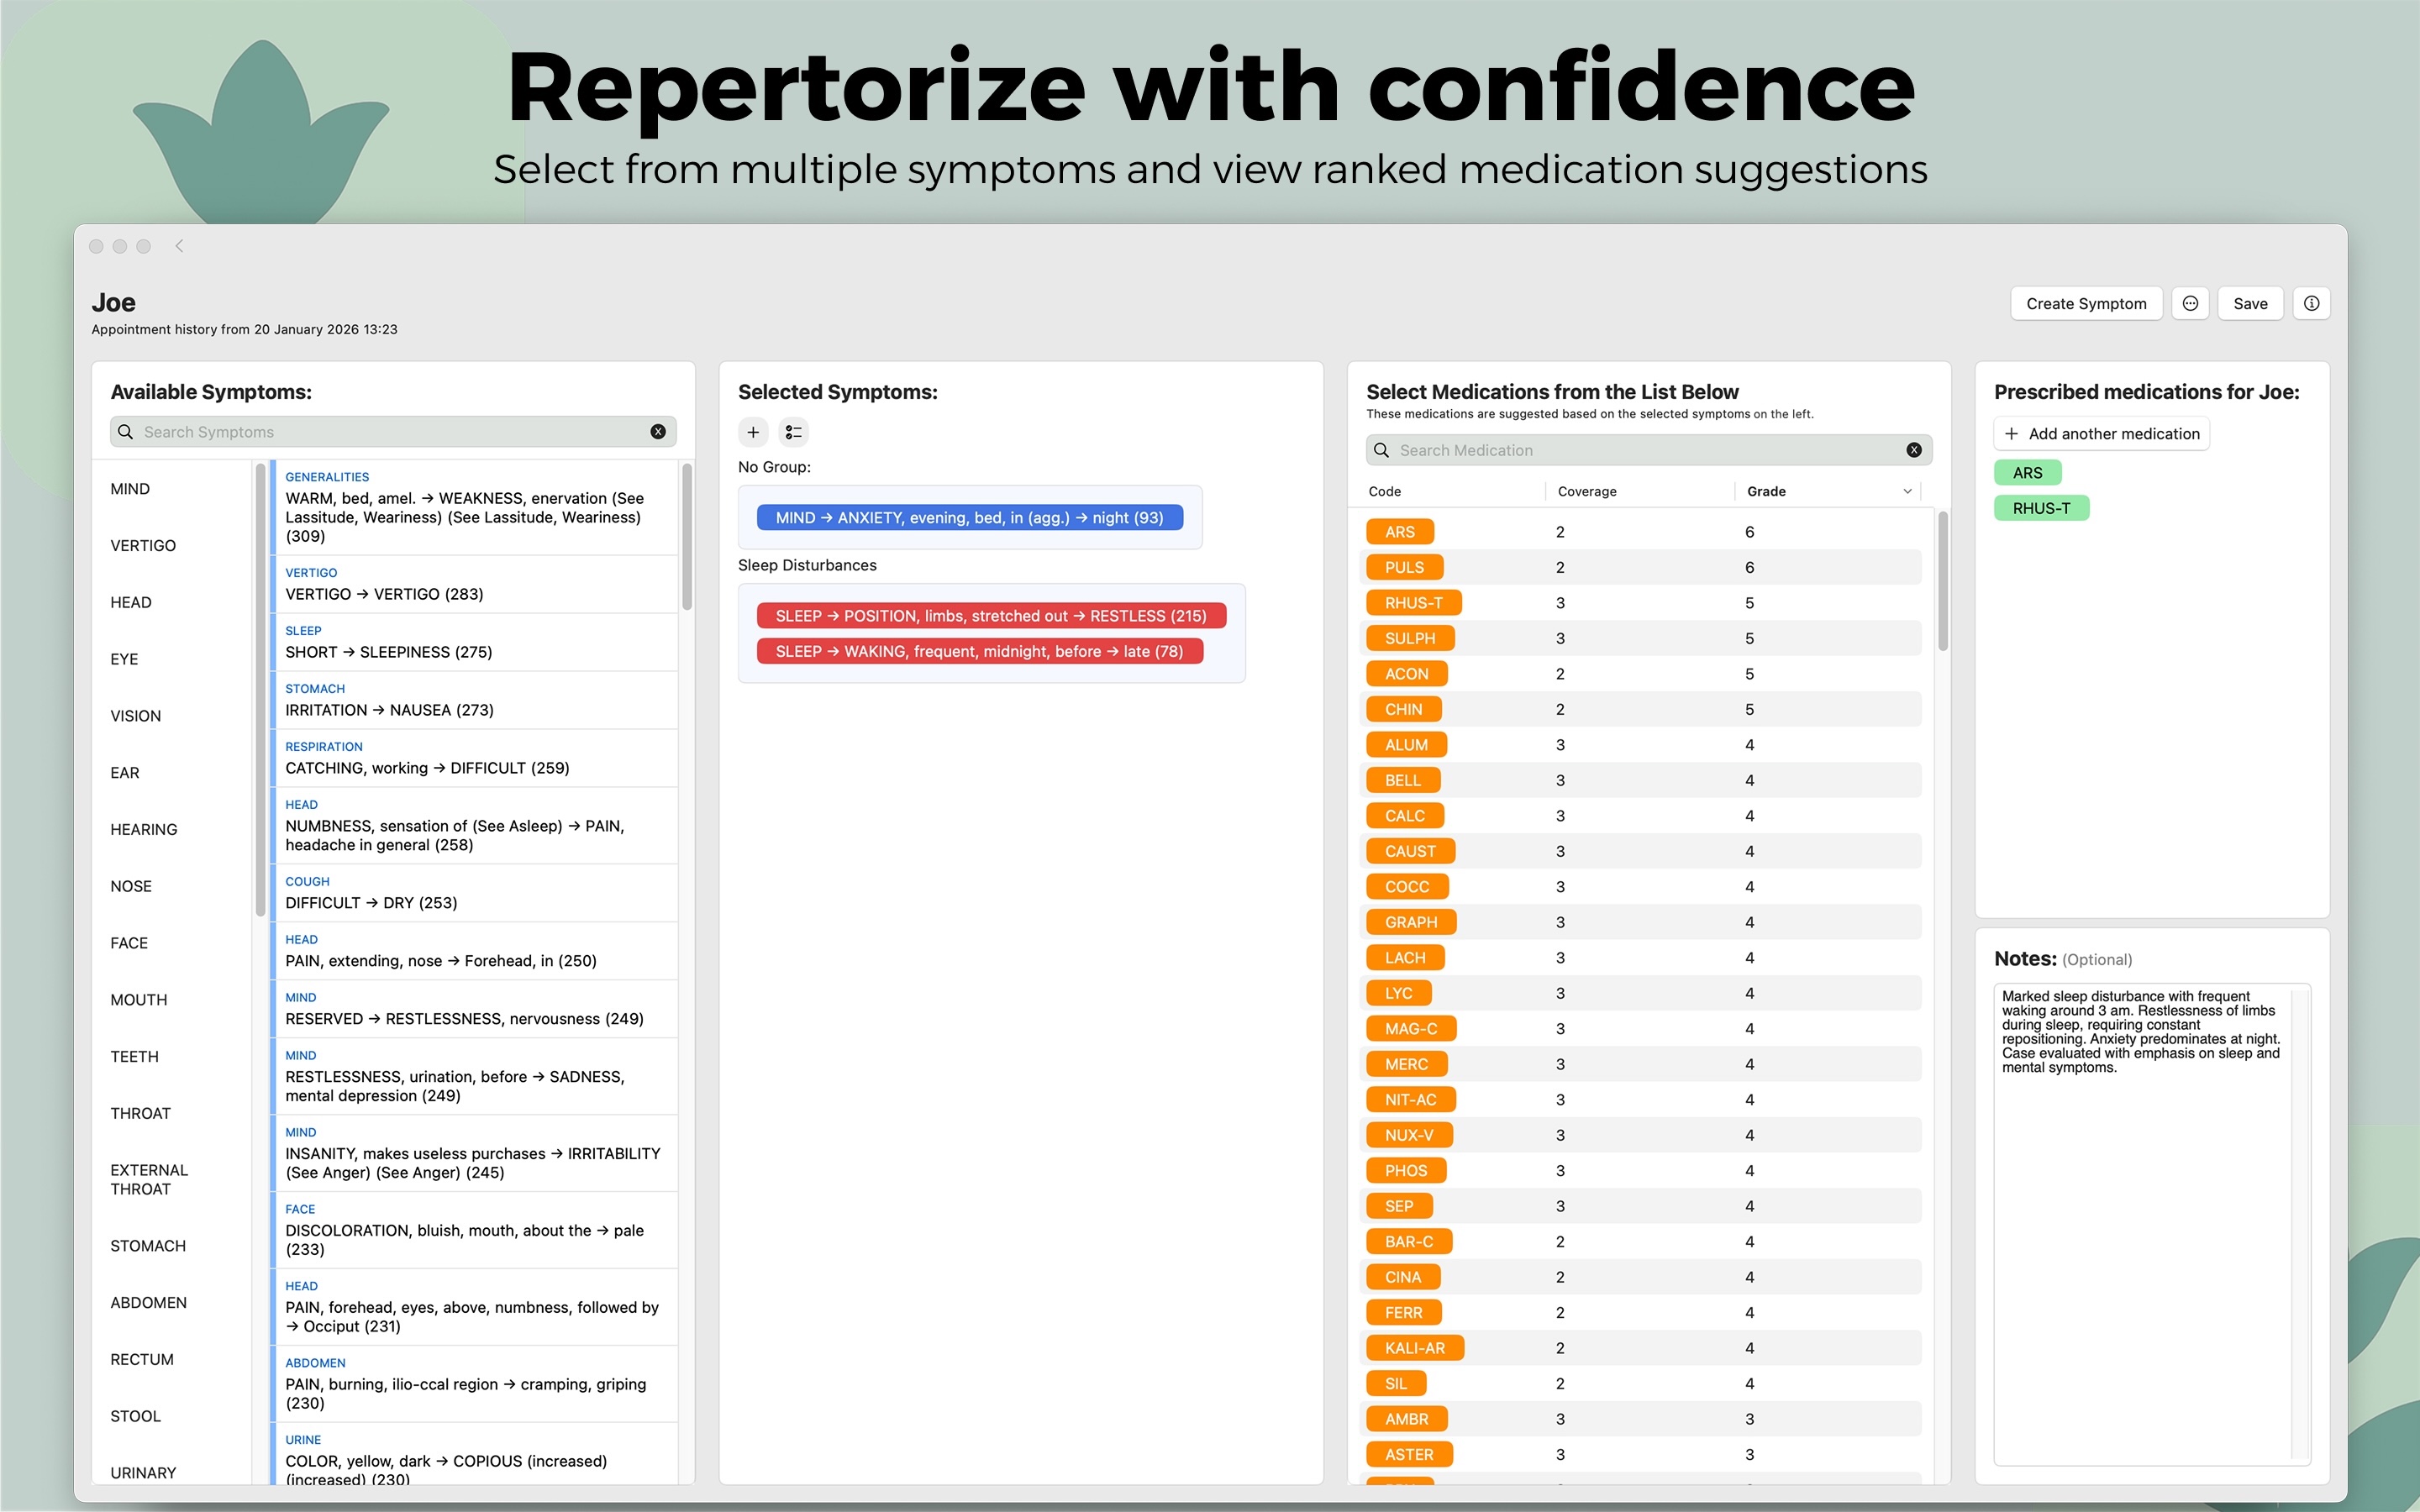Viewport: 2420px width, 1512px height.
Task: Sort medications by Code column
Action: coord(1385,491)
